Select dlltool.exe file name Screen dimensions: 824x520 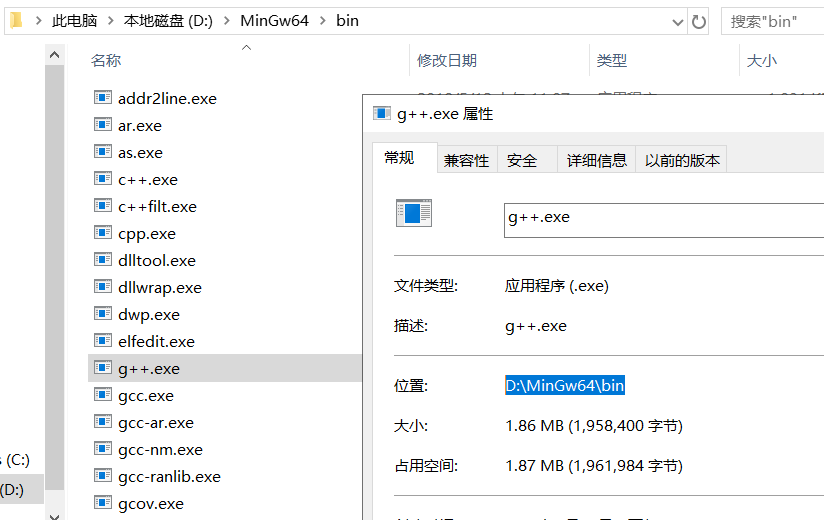157,261
